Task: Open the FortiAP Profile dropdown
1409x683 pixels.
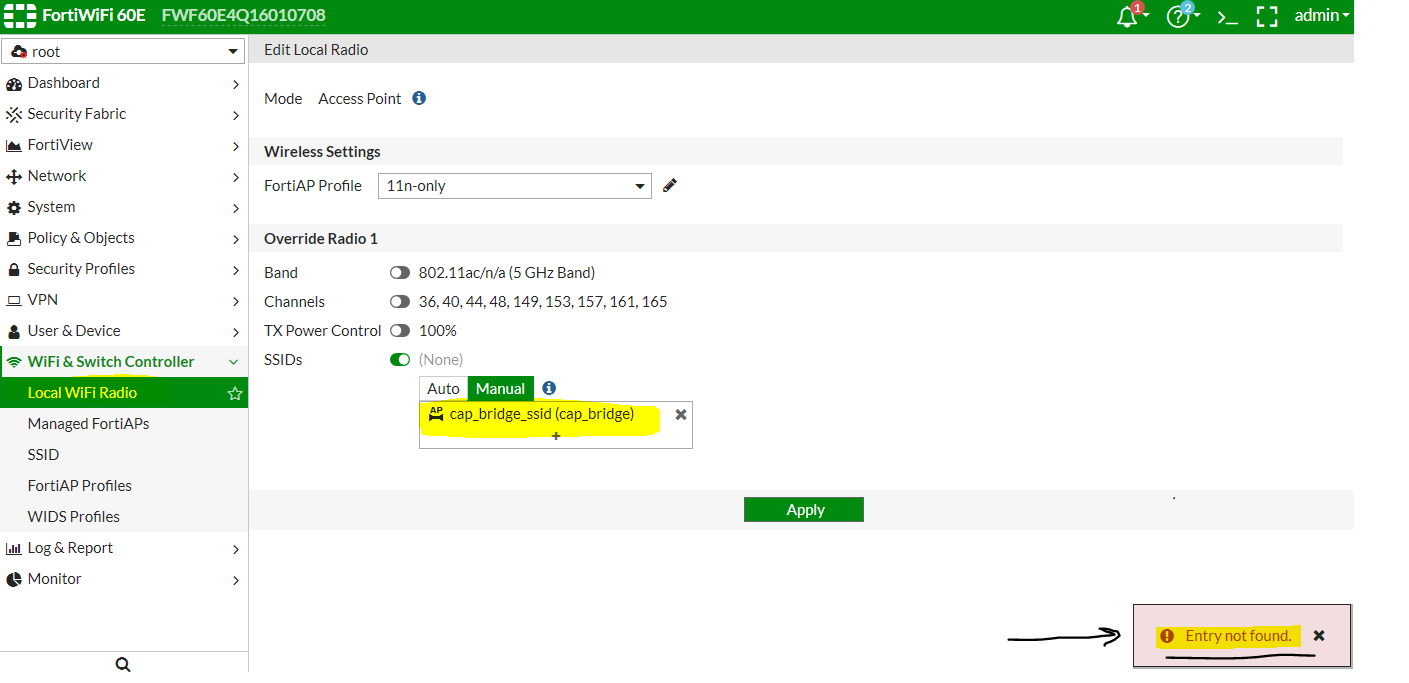Action: click(x=514, y=186)
